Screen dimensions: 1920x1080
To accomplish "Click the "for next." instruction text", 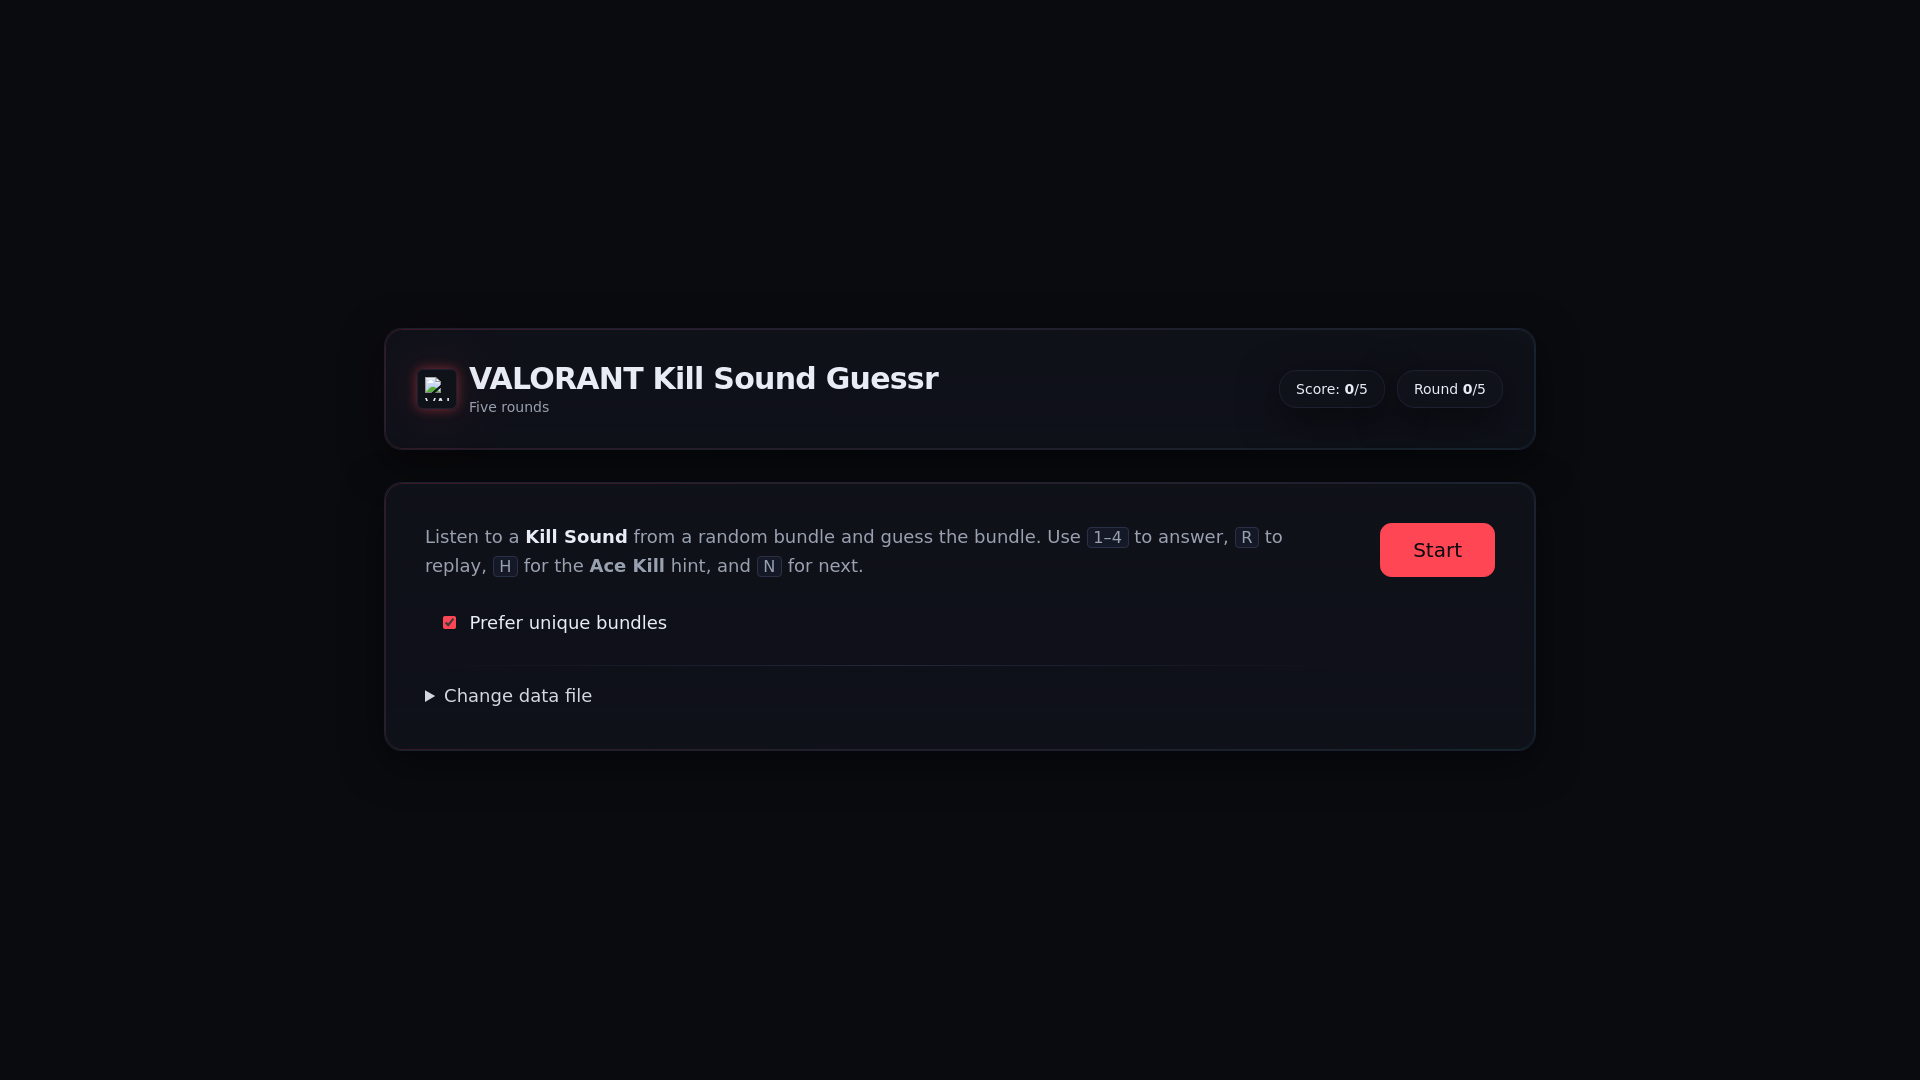I will (x=825, y=566).
